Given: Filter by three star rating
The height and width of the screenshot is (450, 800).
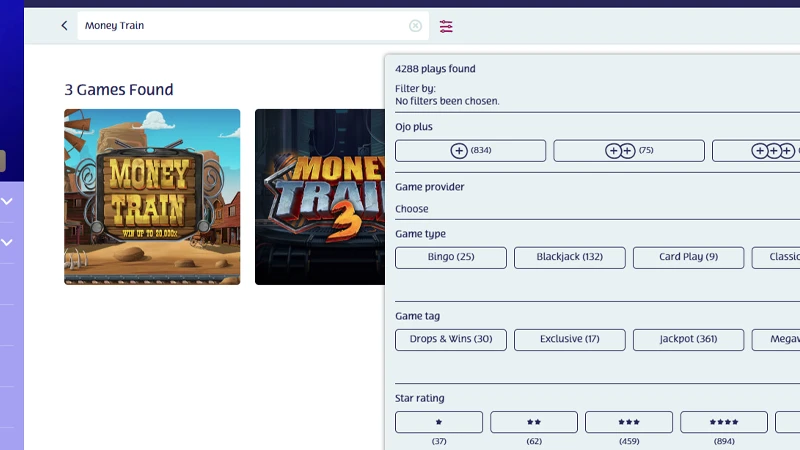Looking at the screenshot, I should pos(628,422).
